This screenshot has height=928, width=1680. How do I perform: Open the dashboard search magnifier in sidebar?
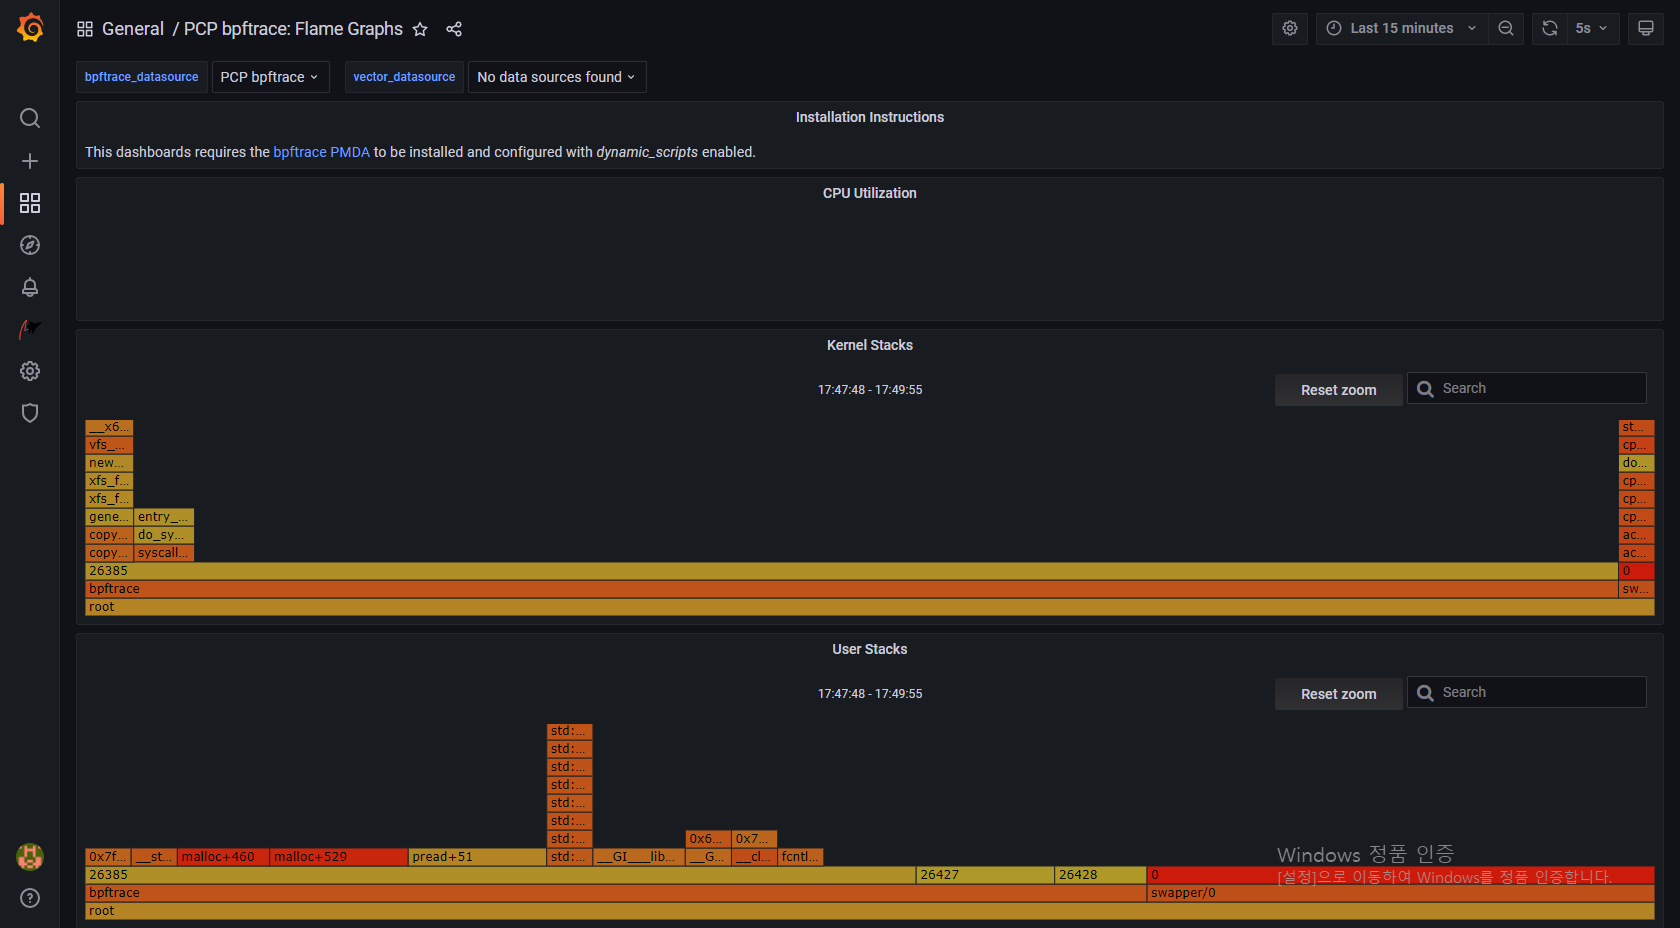30,118
